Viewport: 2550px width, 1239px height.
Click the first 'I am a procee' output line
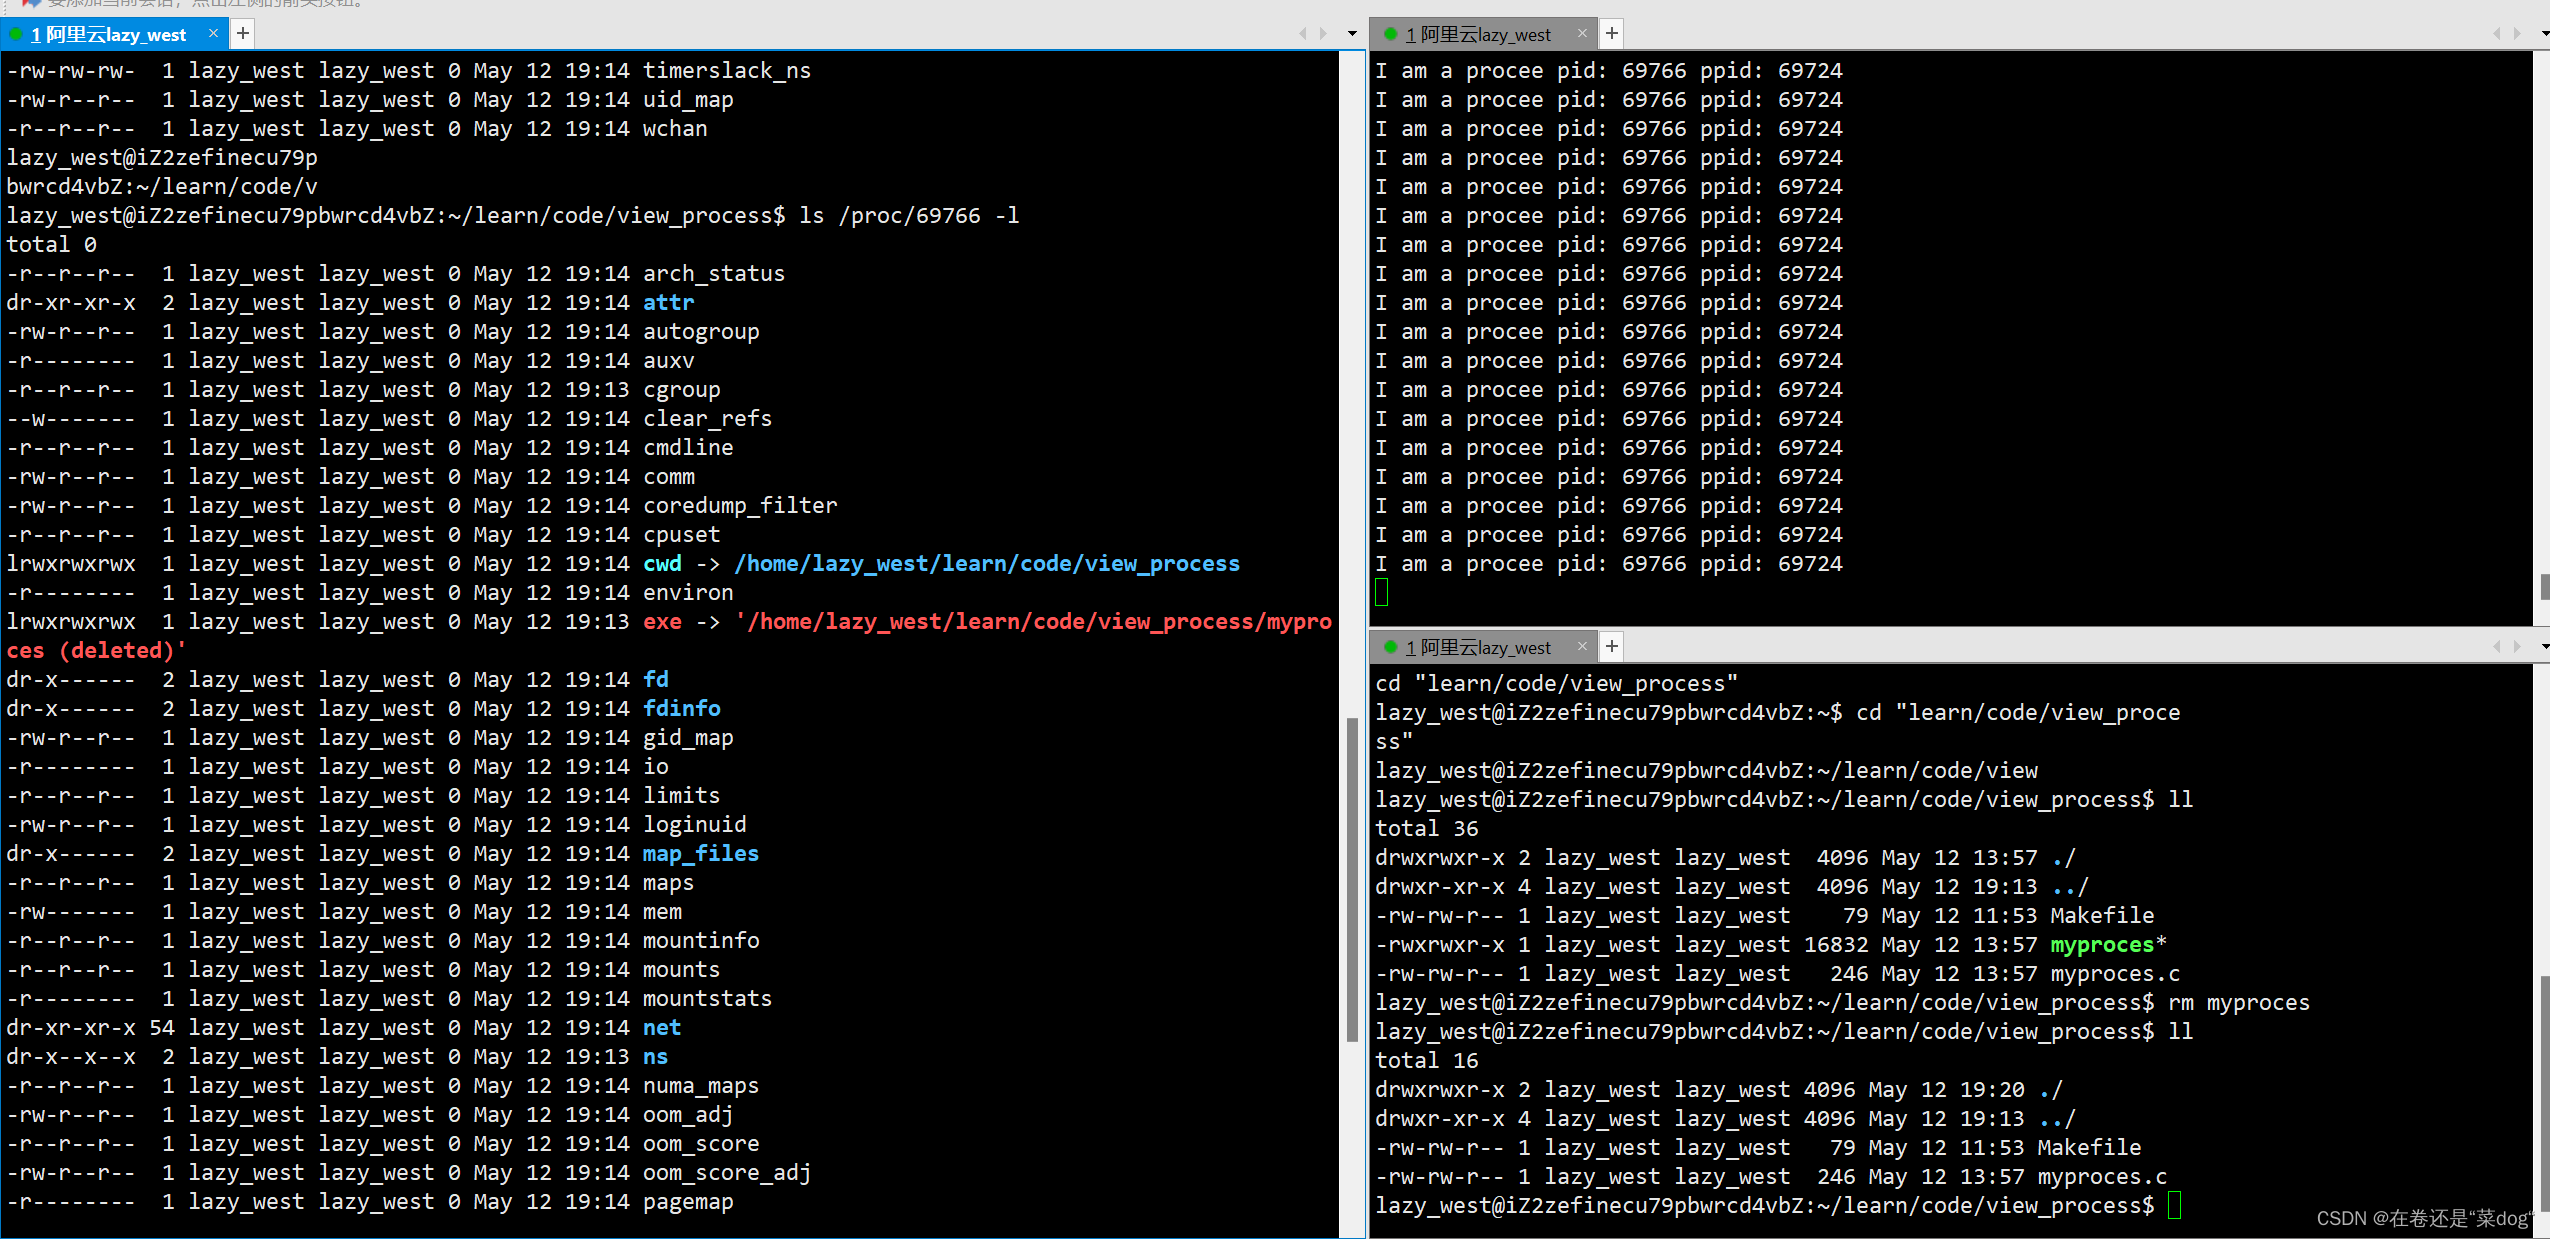pos(1608,70)
